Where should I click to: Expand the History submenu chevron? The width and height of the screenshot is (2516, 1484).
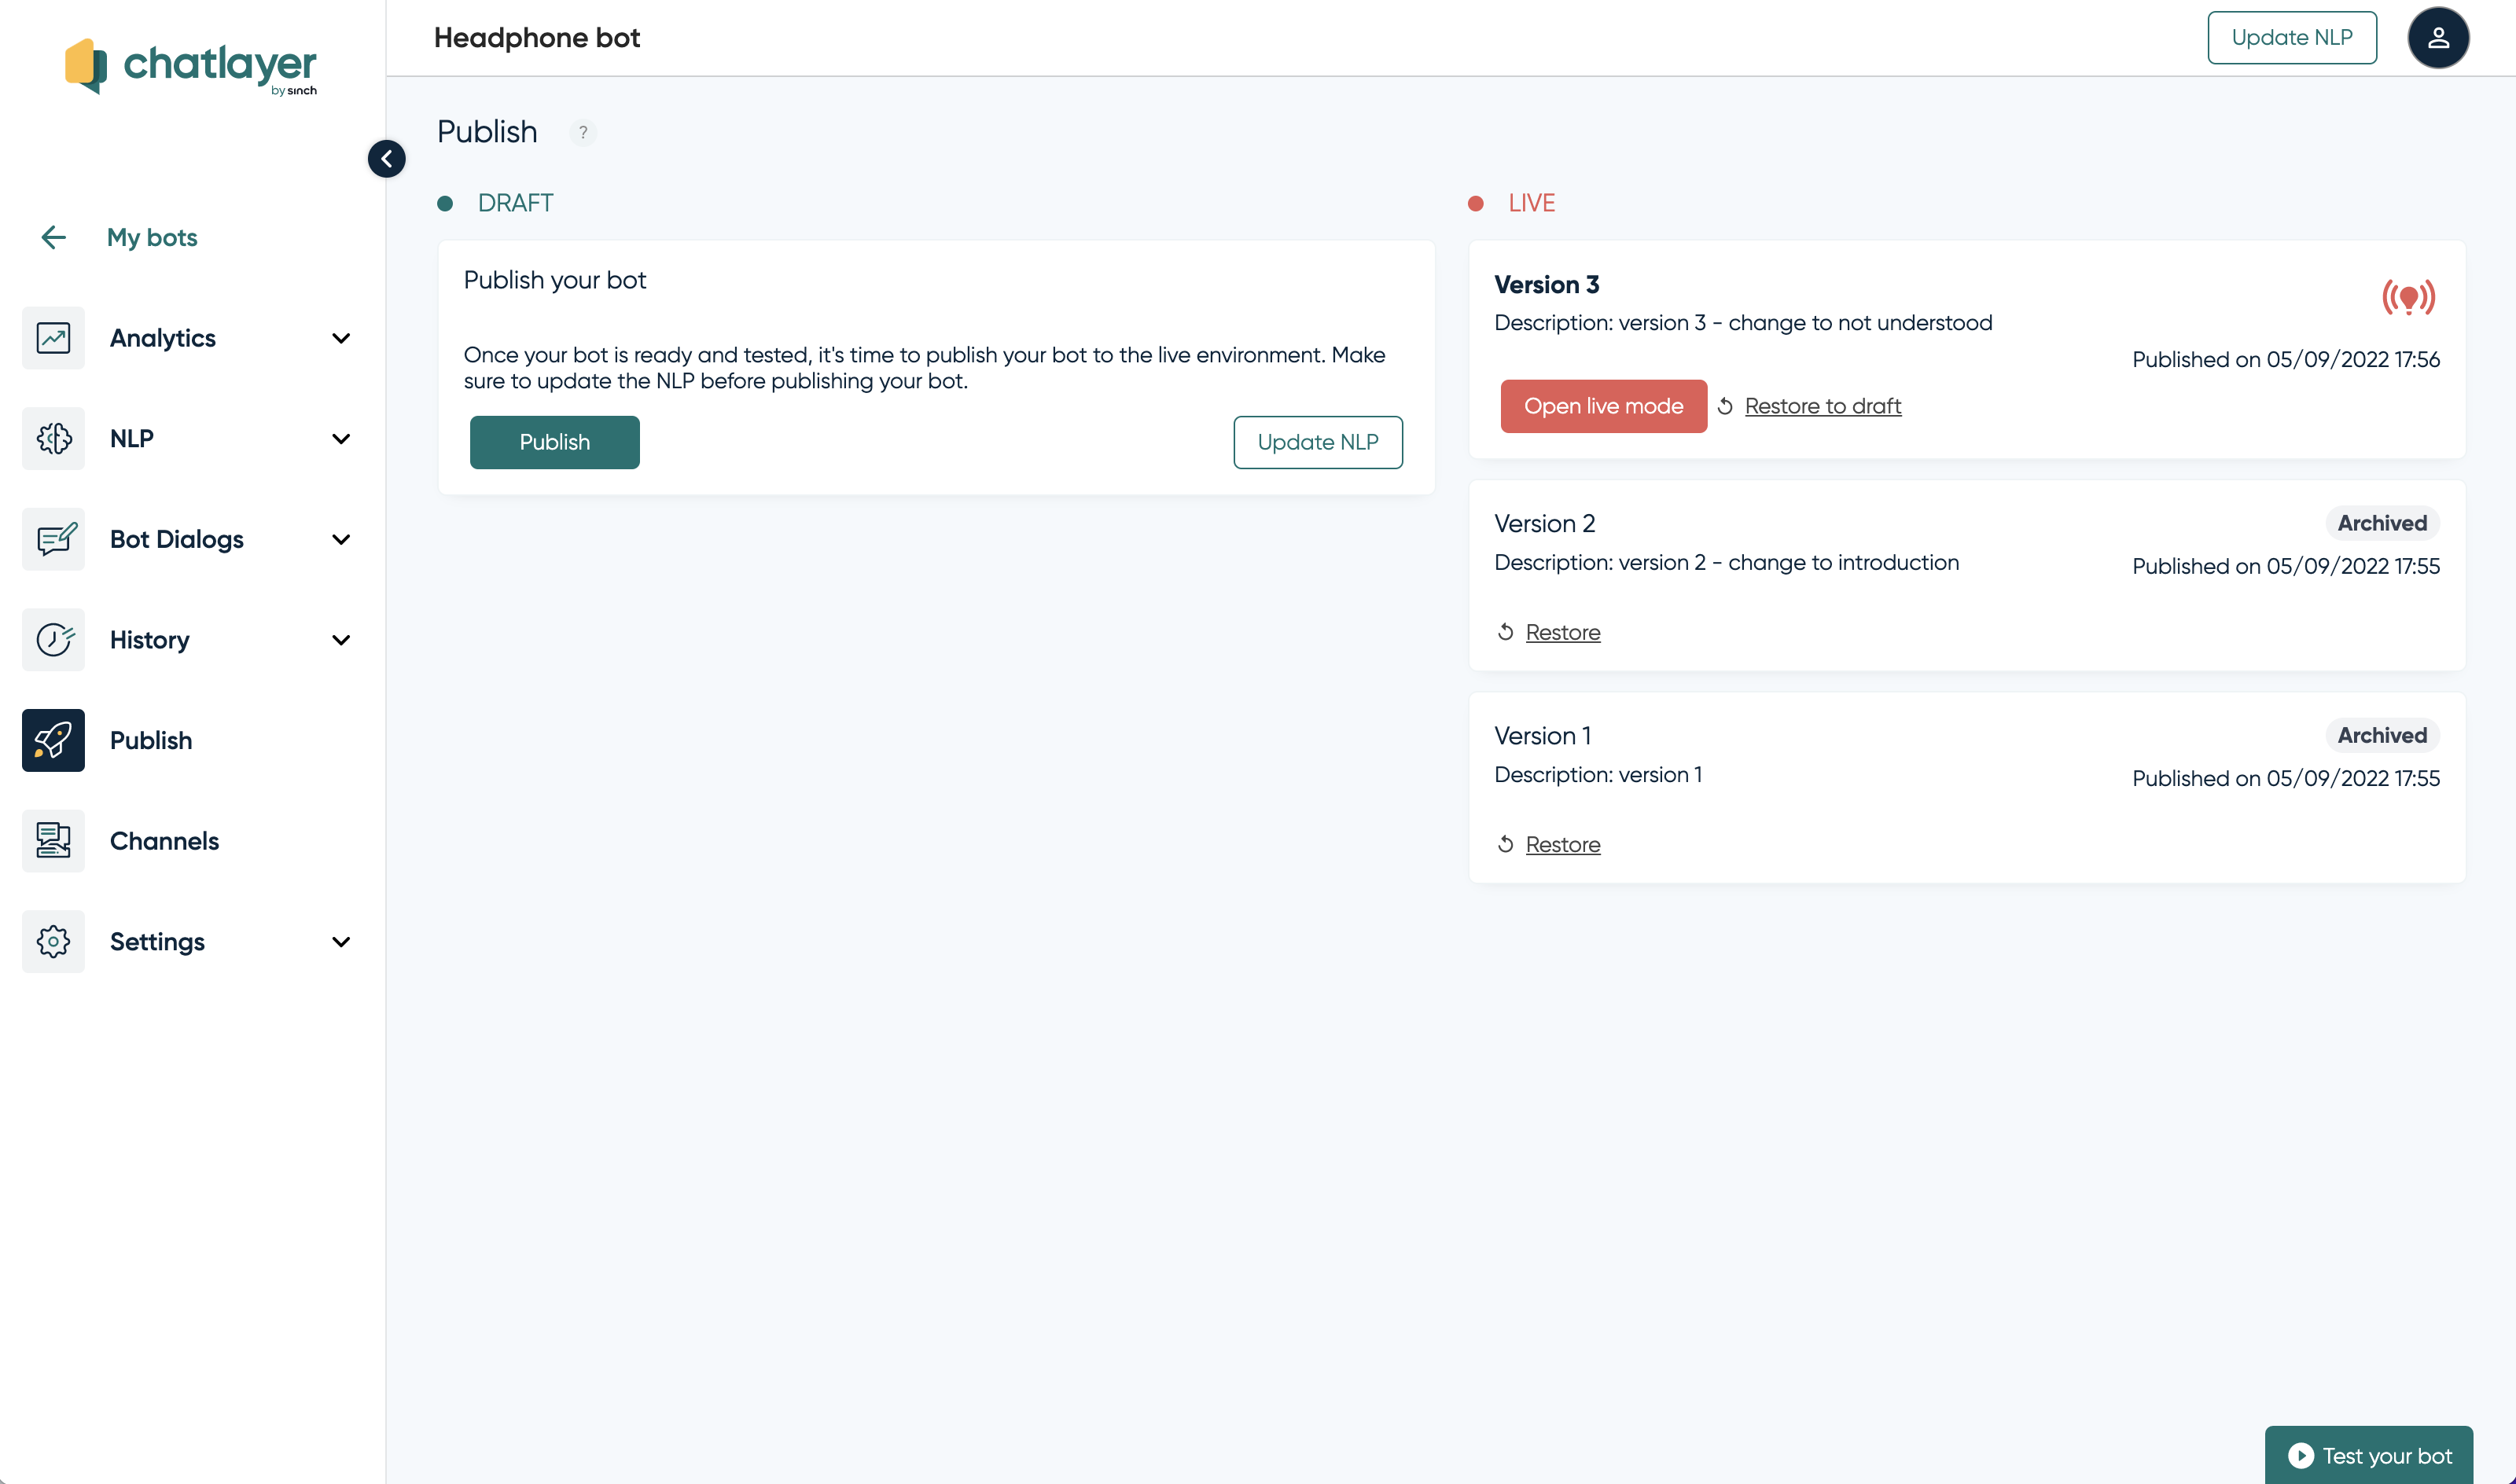[x=341, y=640]
